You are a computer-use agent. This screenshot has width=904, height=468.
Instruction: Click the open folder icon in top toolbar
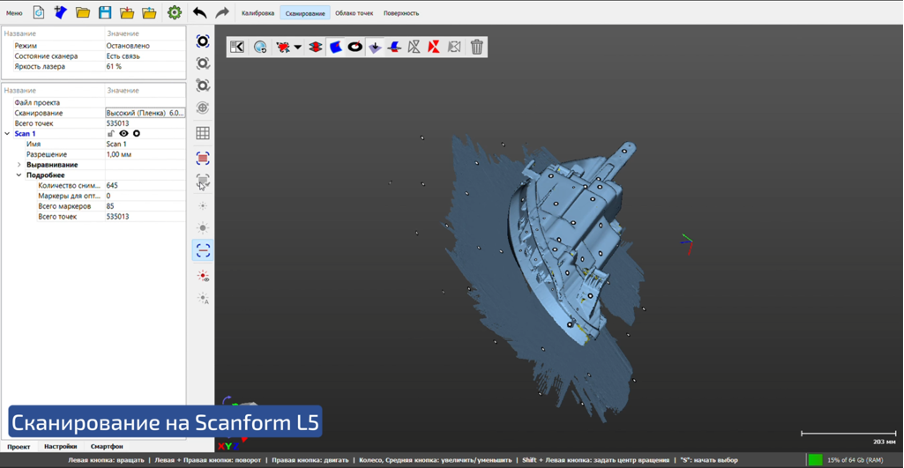(83, 13)
